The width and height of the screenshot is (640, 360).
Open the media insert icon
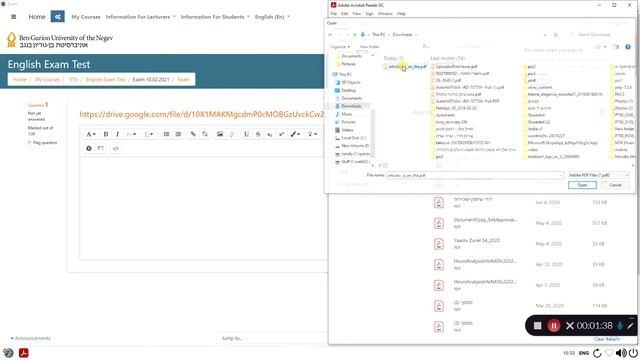pyautogui.click(x=232, y=134)
